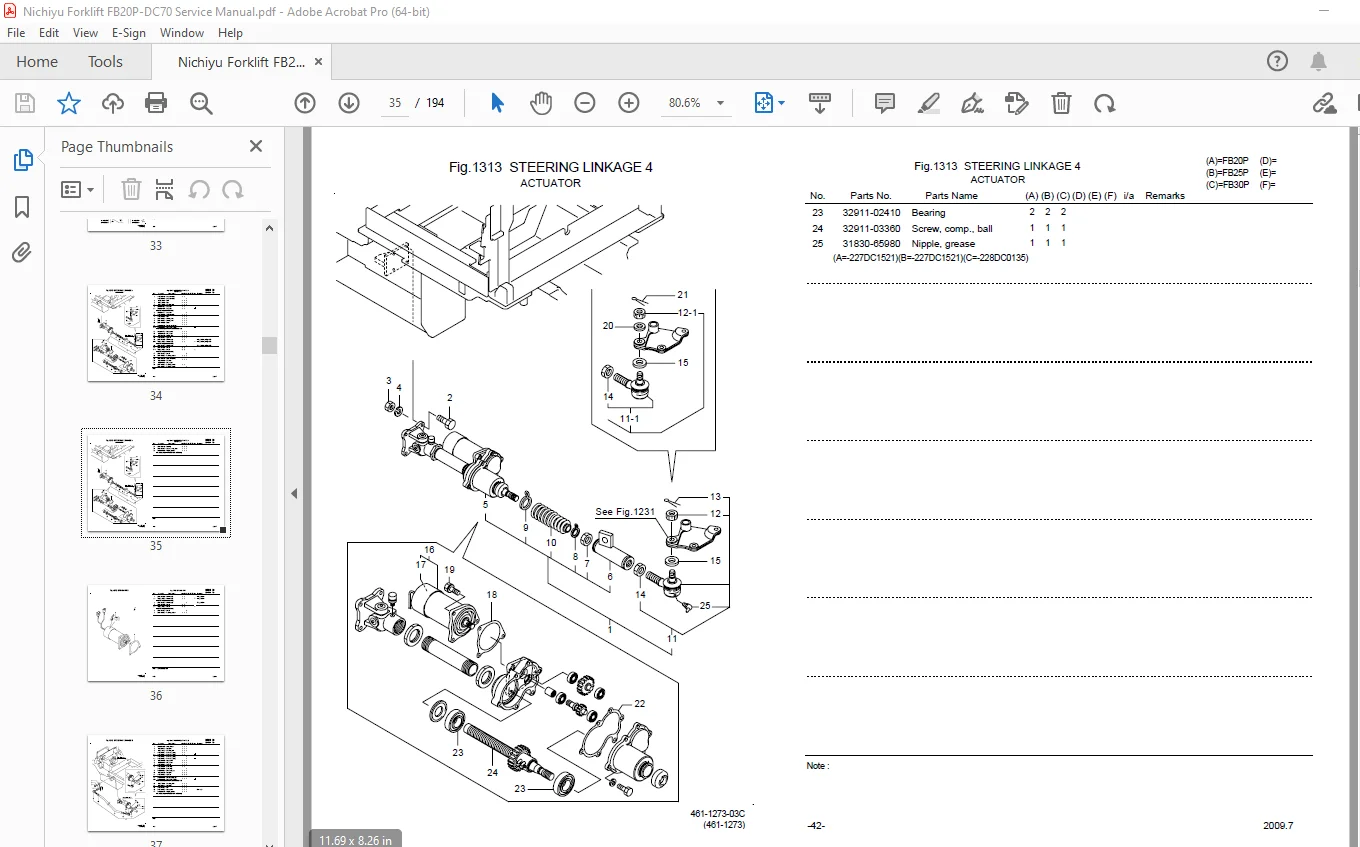The height and width of the screenshot is (847, 1360).
Task: Open the find text search tool
Action: coord(201,103)
